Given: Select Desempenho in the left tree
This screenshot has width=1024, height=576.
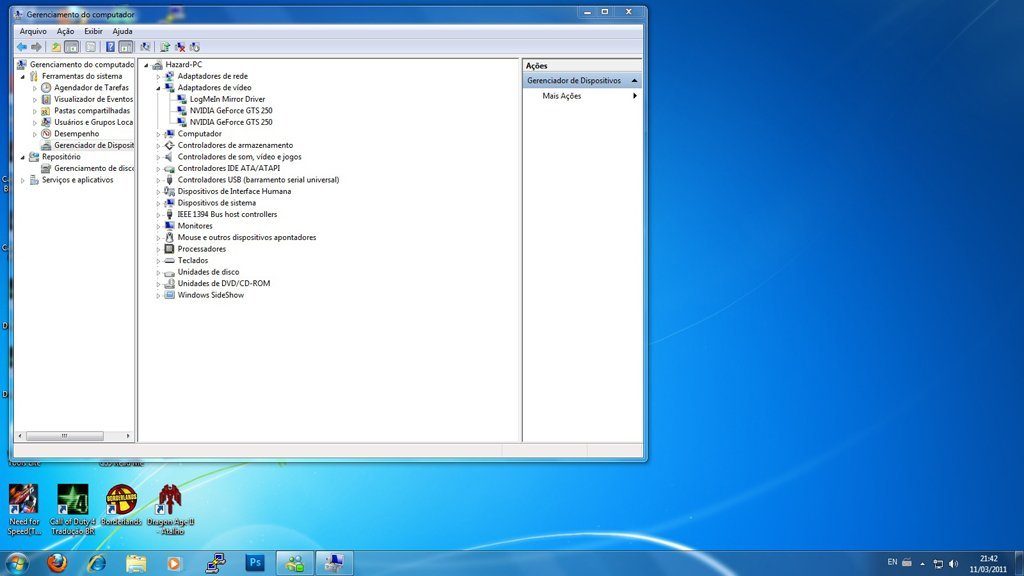Looking at the screenshot, I should pyautogui.click(x=76, y=134).
